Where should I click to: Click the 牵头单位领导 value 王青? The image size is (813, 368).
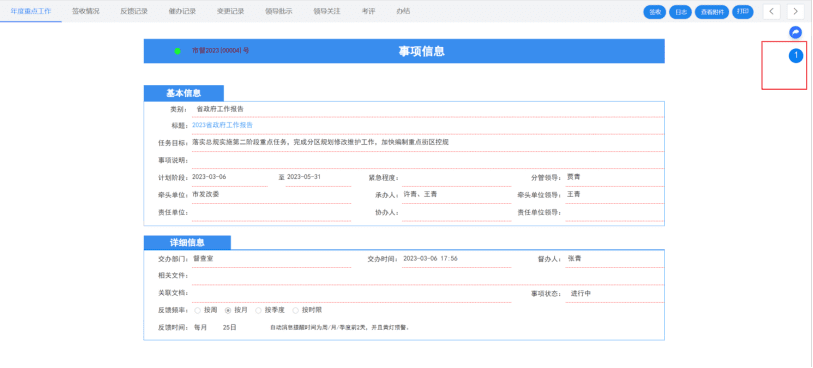point(573,194)
